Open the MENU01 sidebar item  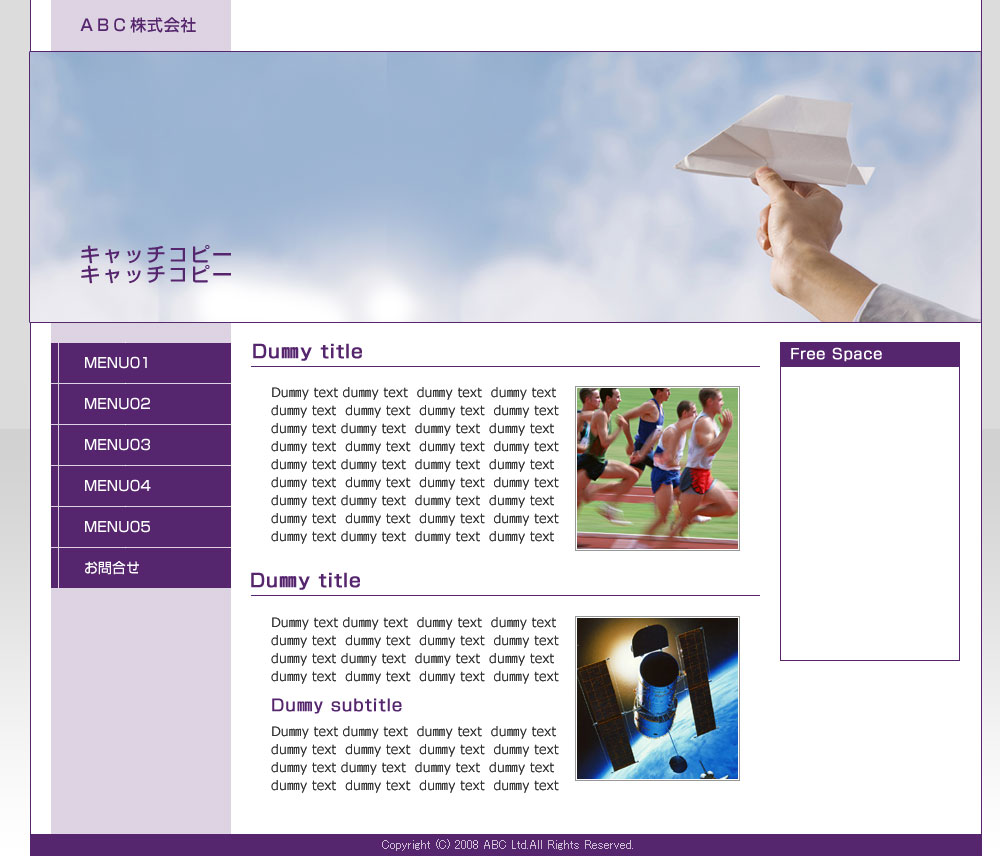(141, 363)
